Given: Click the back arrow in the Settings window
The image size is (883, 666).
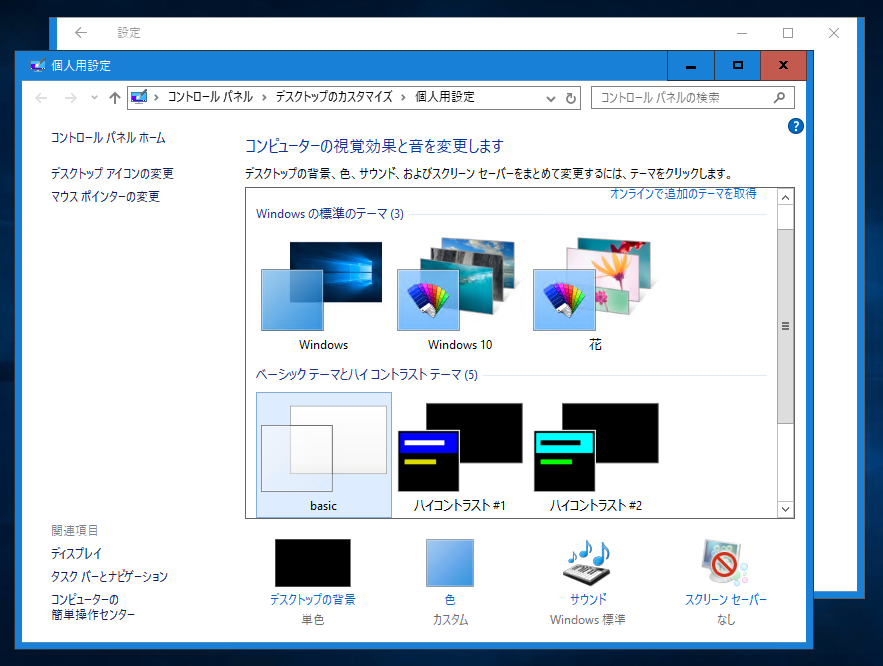Looking at the screenshot, I should (81, 33).
